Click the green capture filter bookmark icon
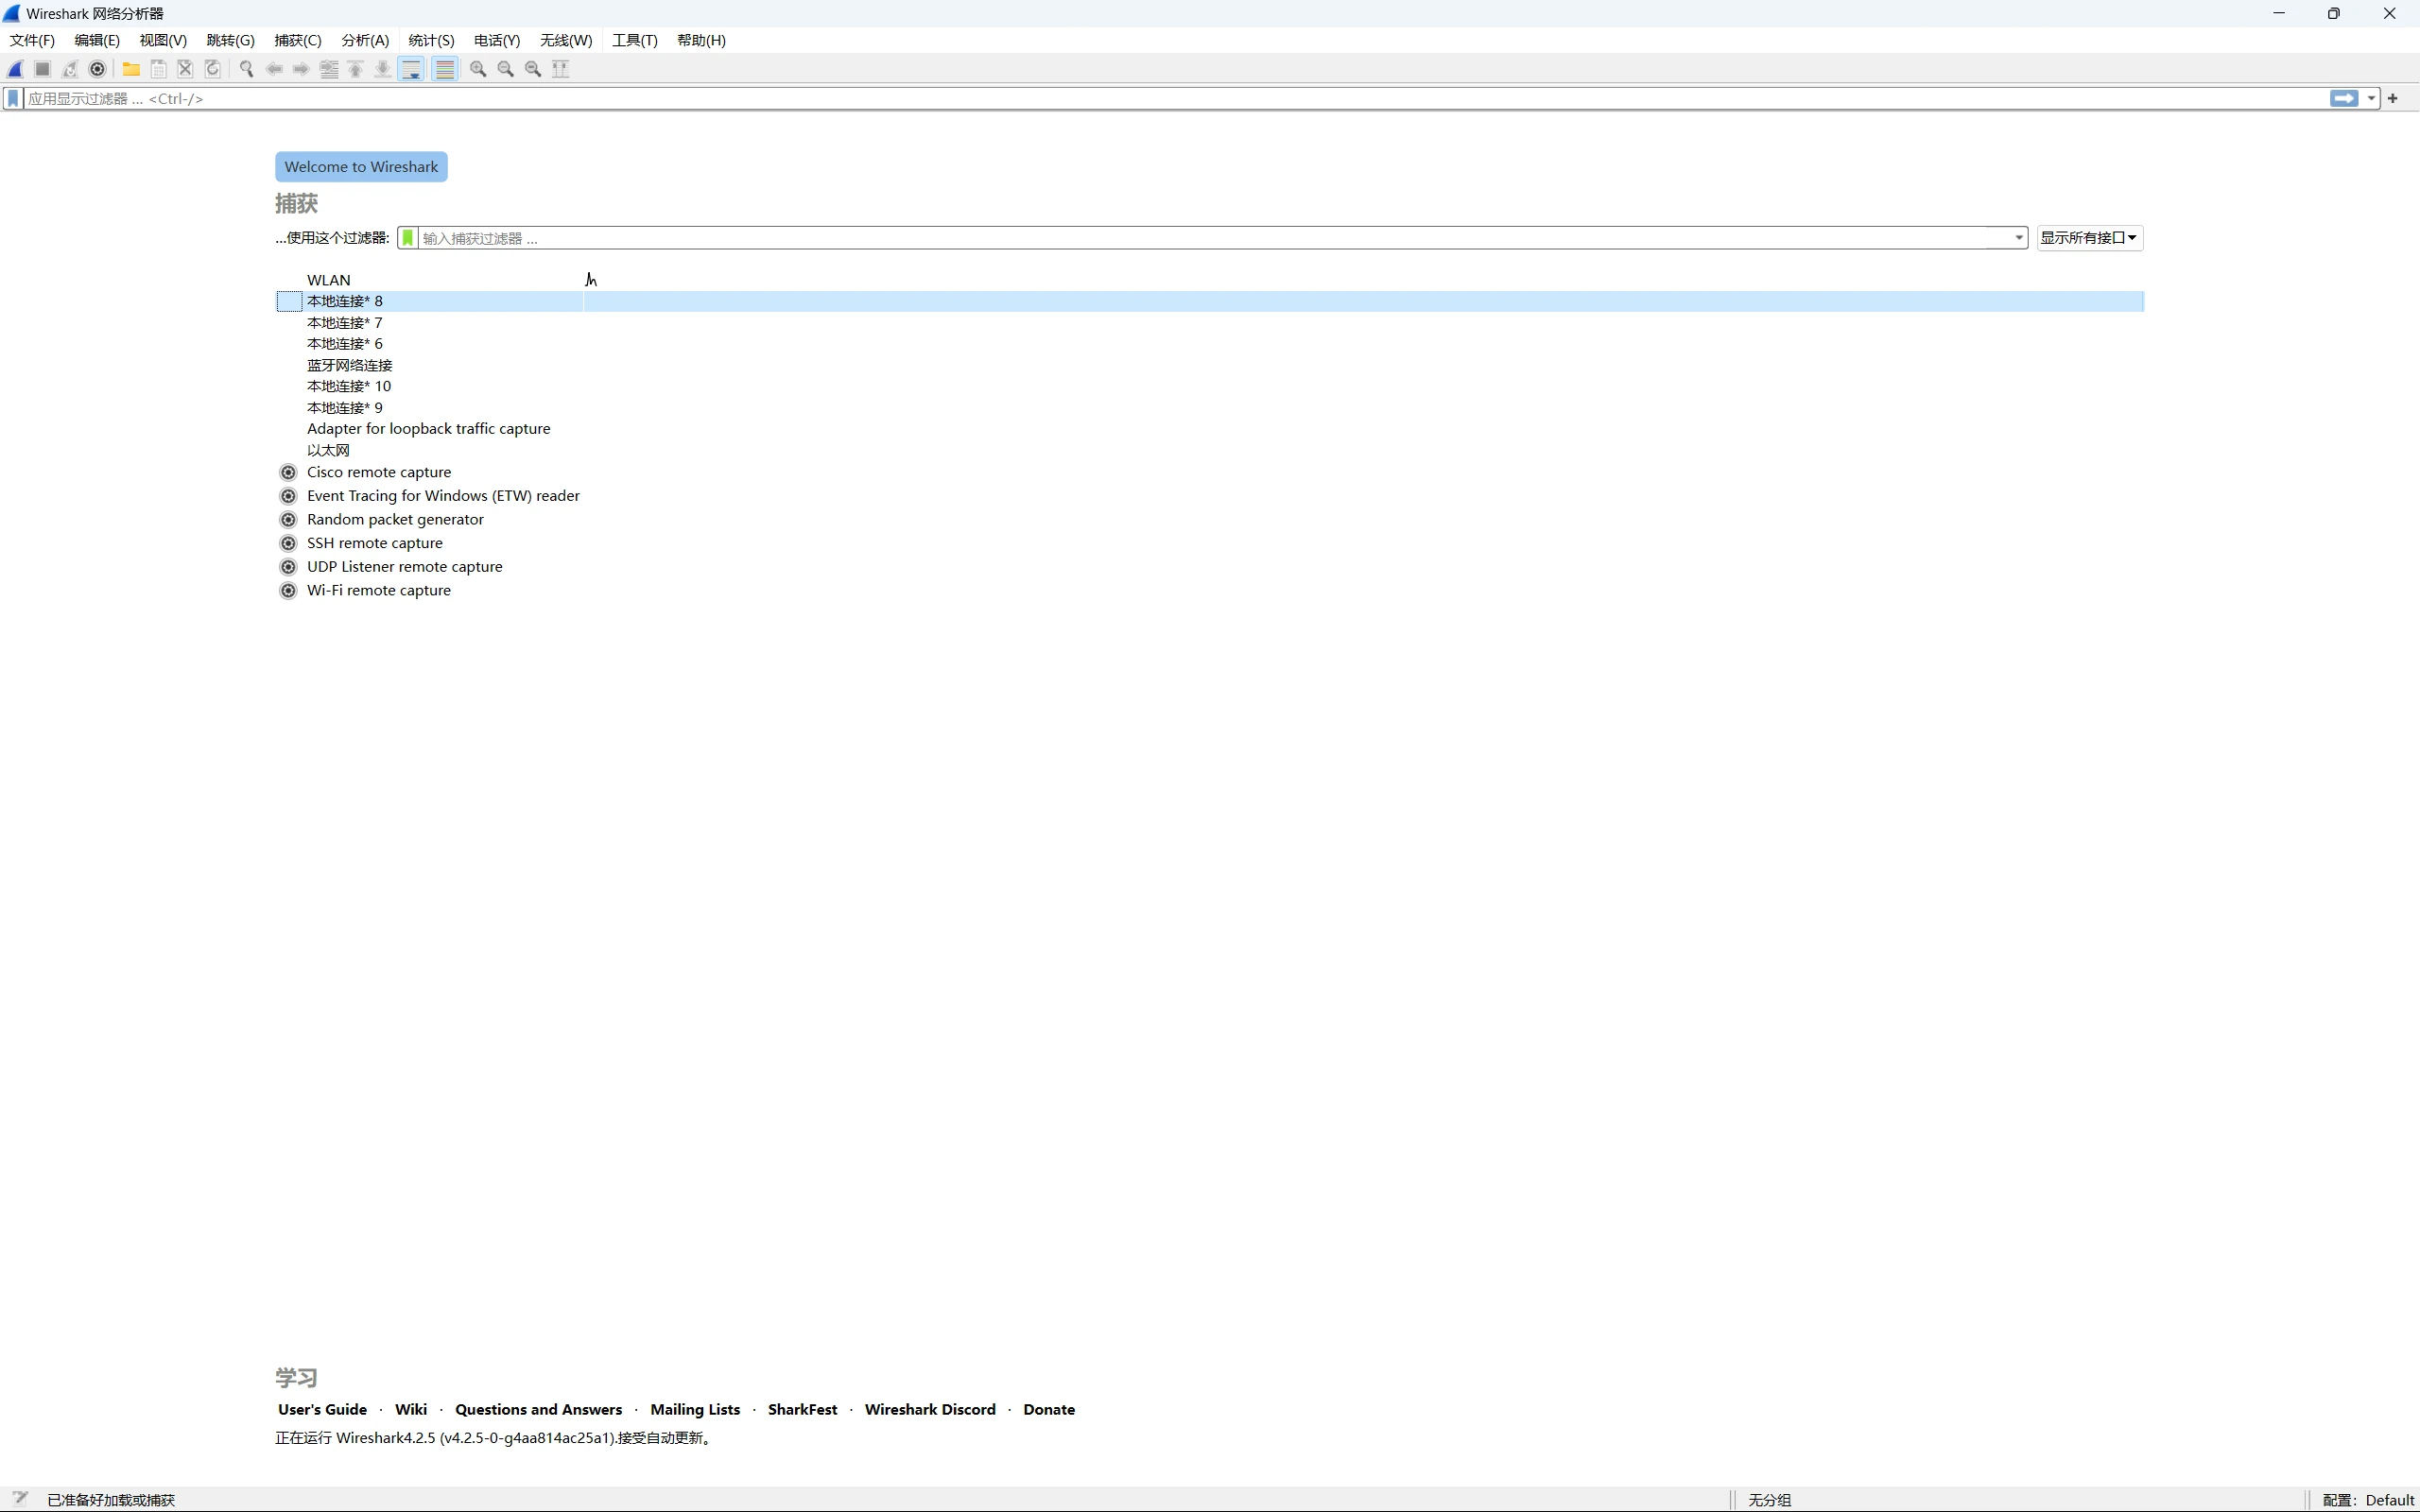The width and height of the screenshot is (2420, 1512). (408, 238)
